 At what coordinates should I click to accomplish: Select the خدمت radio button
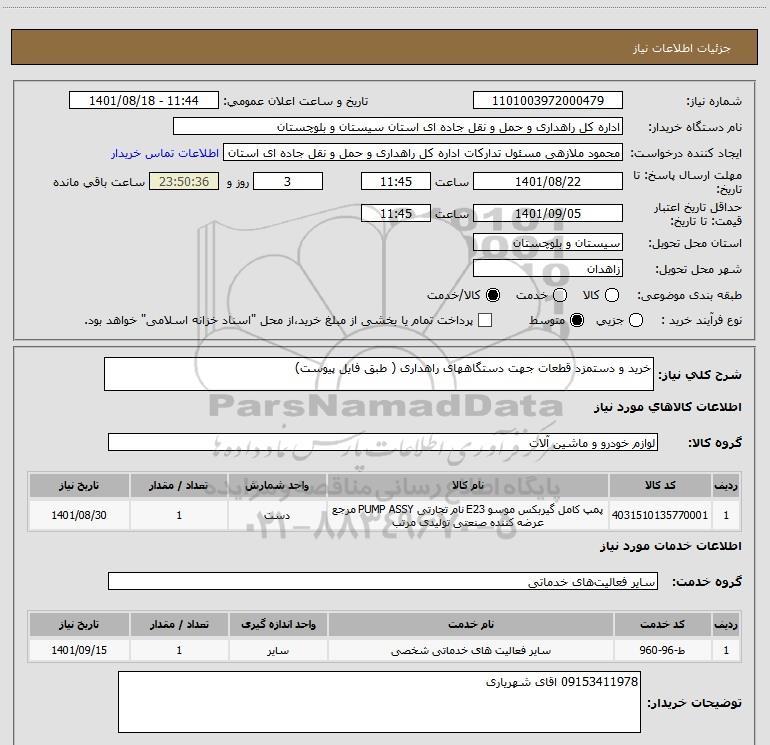(x=560, y=295)
